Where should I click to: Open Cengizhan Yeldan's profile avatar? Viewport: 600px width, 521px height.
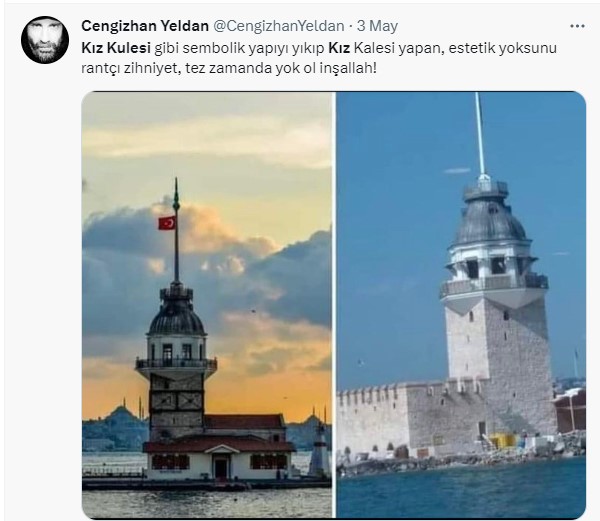[45, 40]
